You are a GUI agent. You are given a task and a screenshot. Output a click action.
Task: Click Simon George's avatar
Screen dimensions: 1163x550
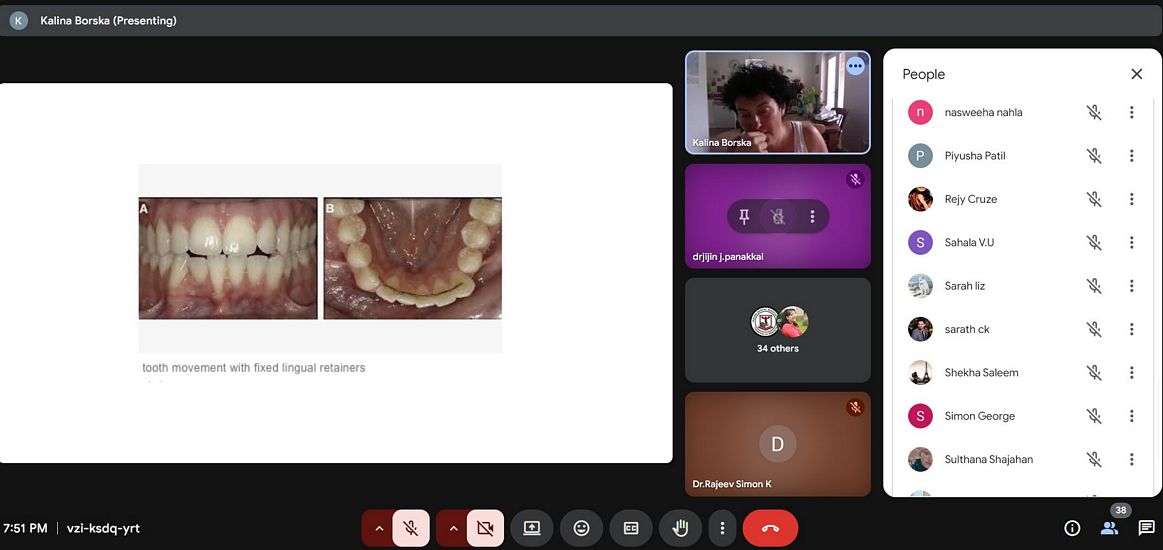(x=920, y=416)
